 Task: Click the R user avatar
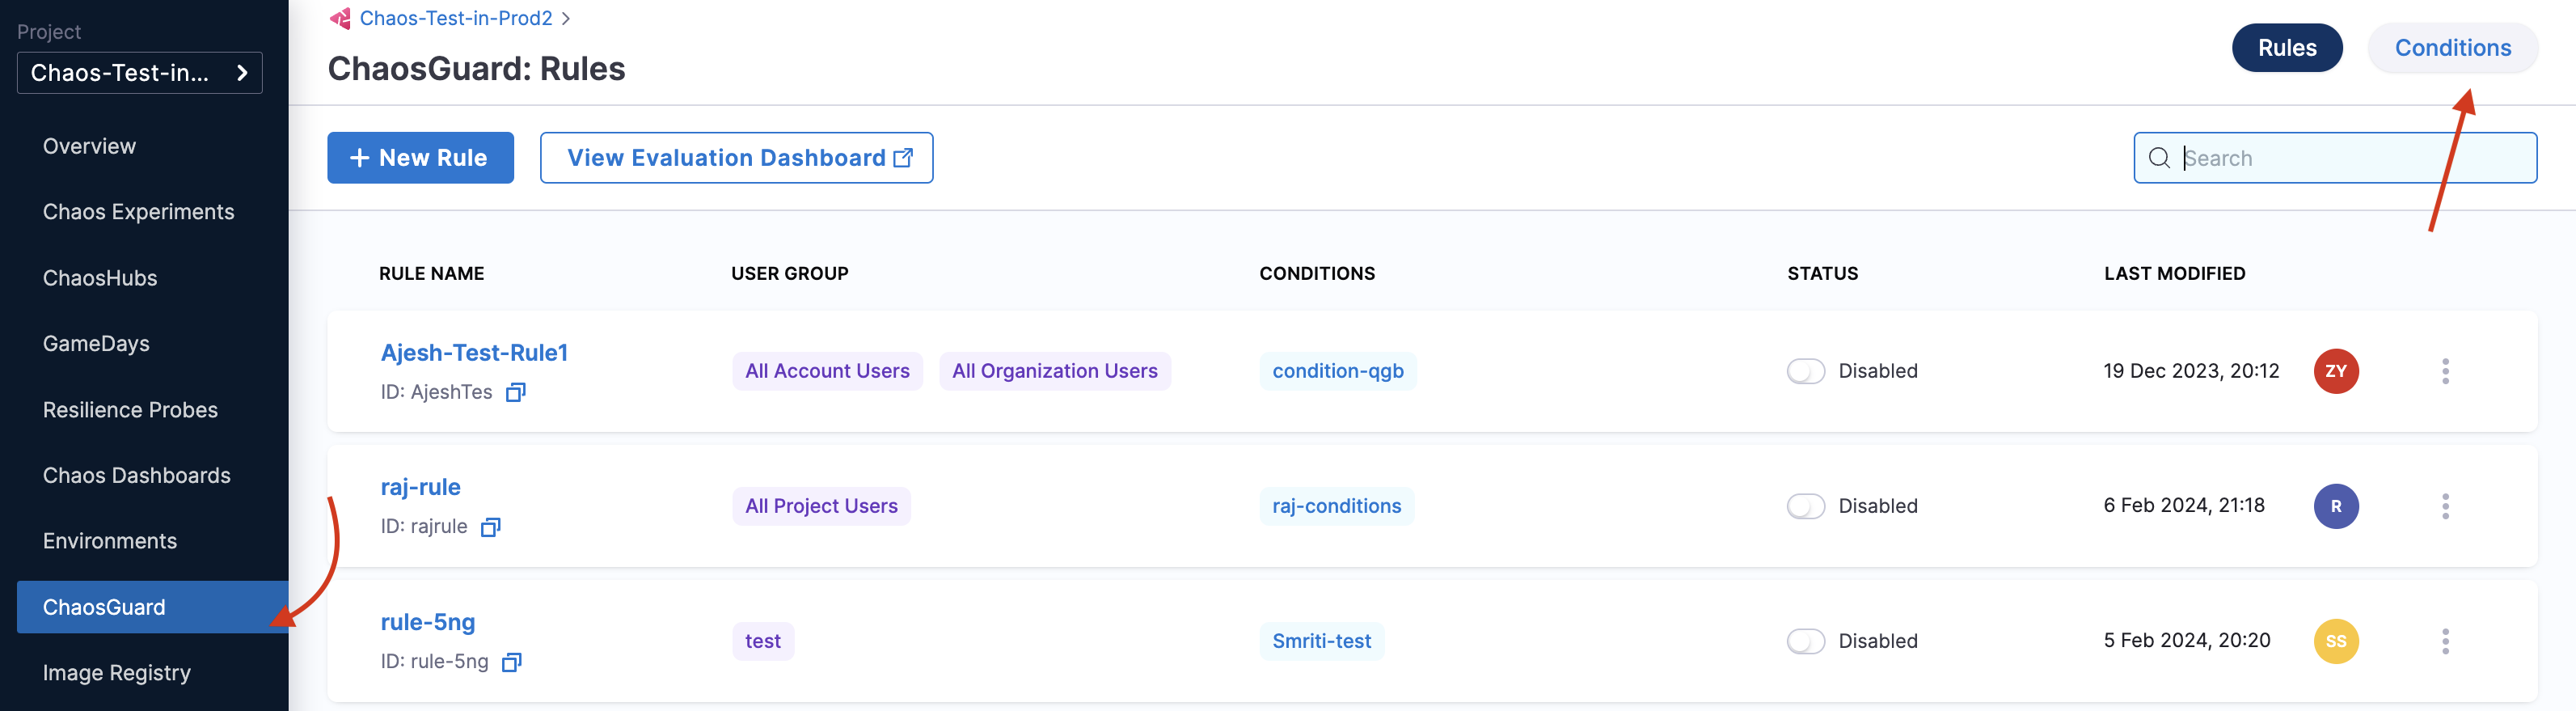tap(2335, 506)
